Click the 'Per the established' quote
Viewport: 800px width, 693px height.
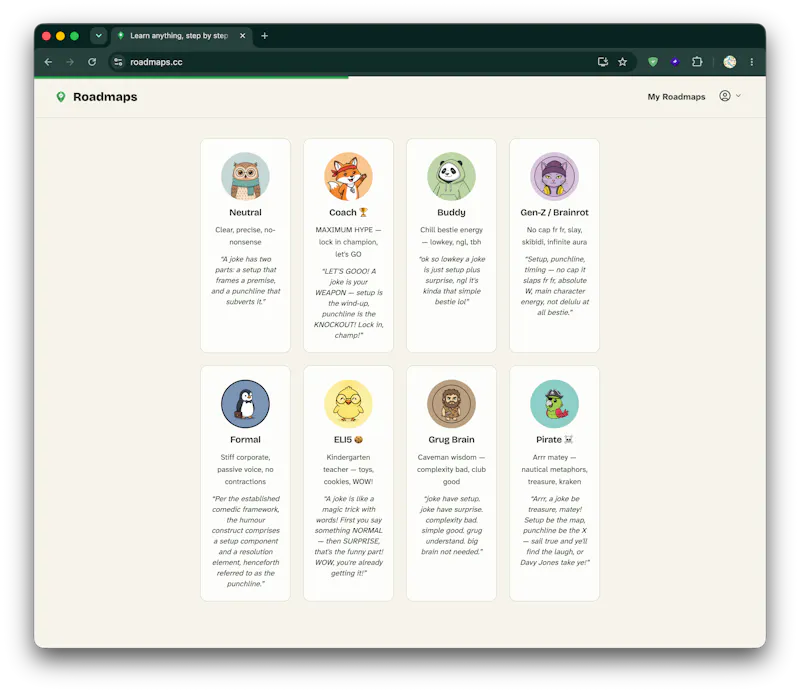(x=245, y=541)
